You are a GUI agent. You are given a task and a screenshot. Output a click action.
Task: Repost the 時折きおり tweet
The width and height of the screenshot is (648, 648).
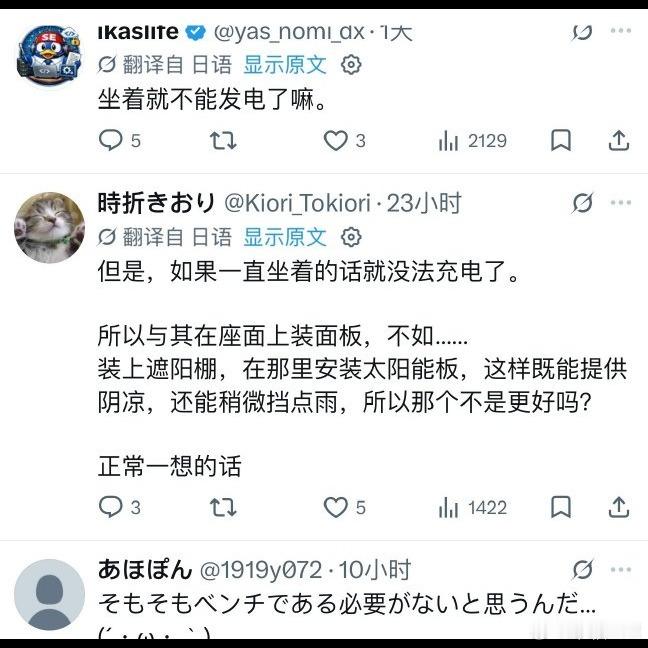(222, 508)
